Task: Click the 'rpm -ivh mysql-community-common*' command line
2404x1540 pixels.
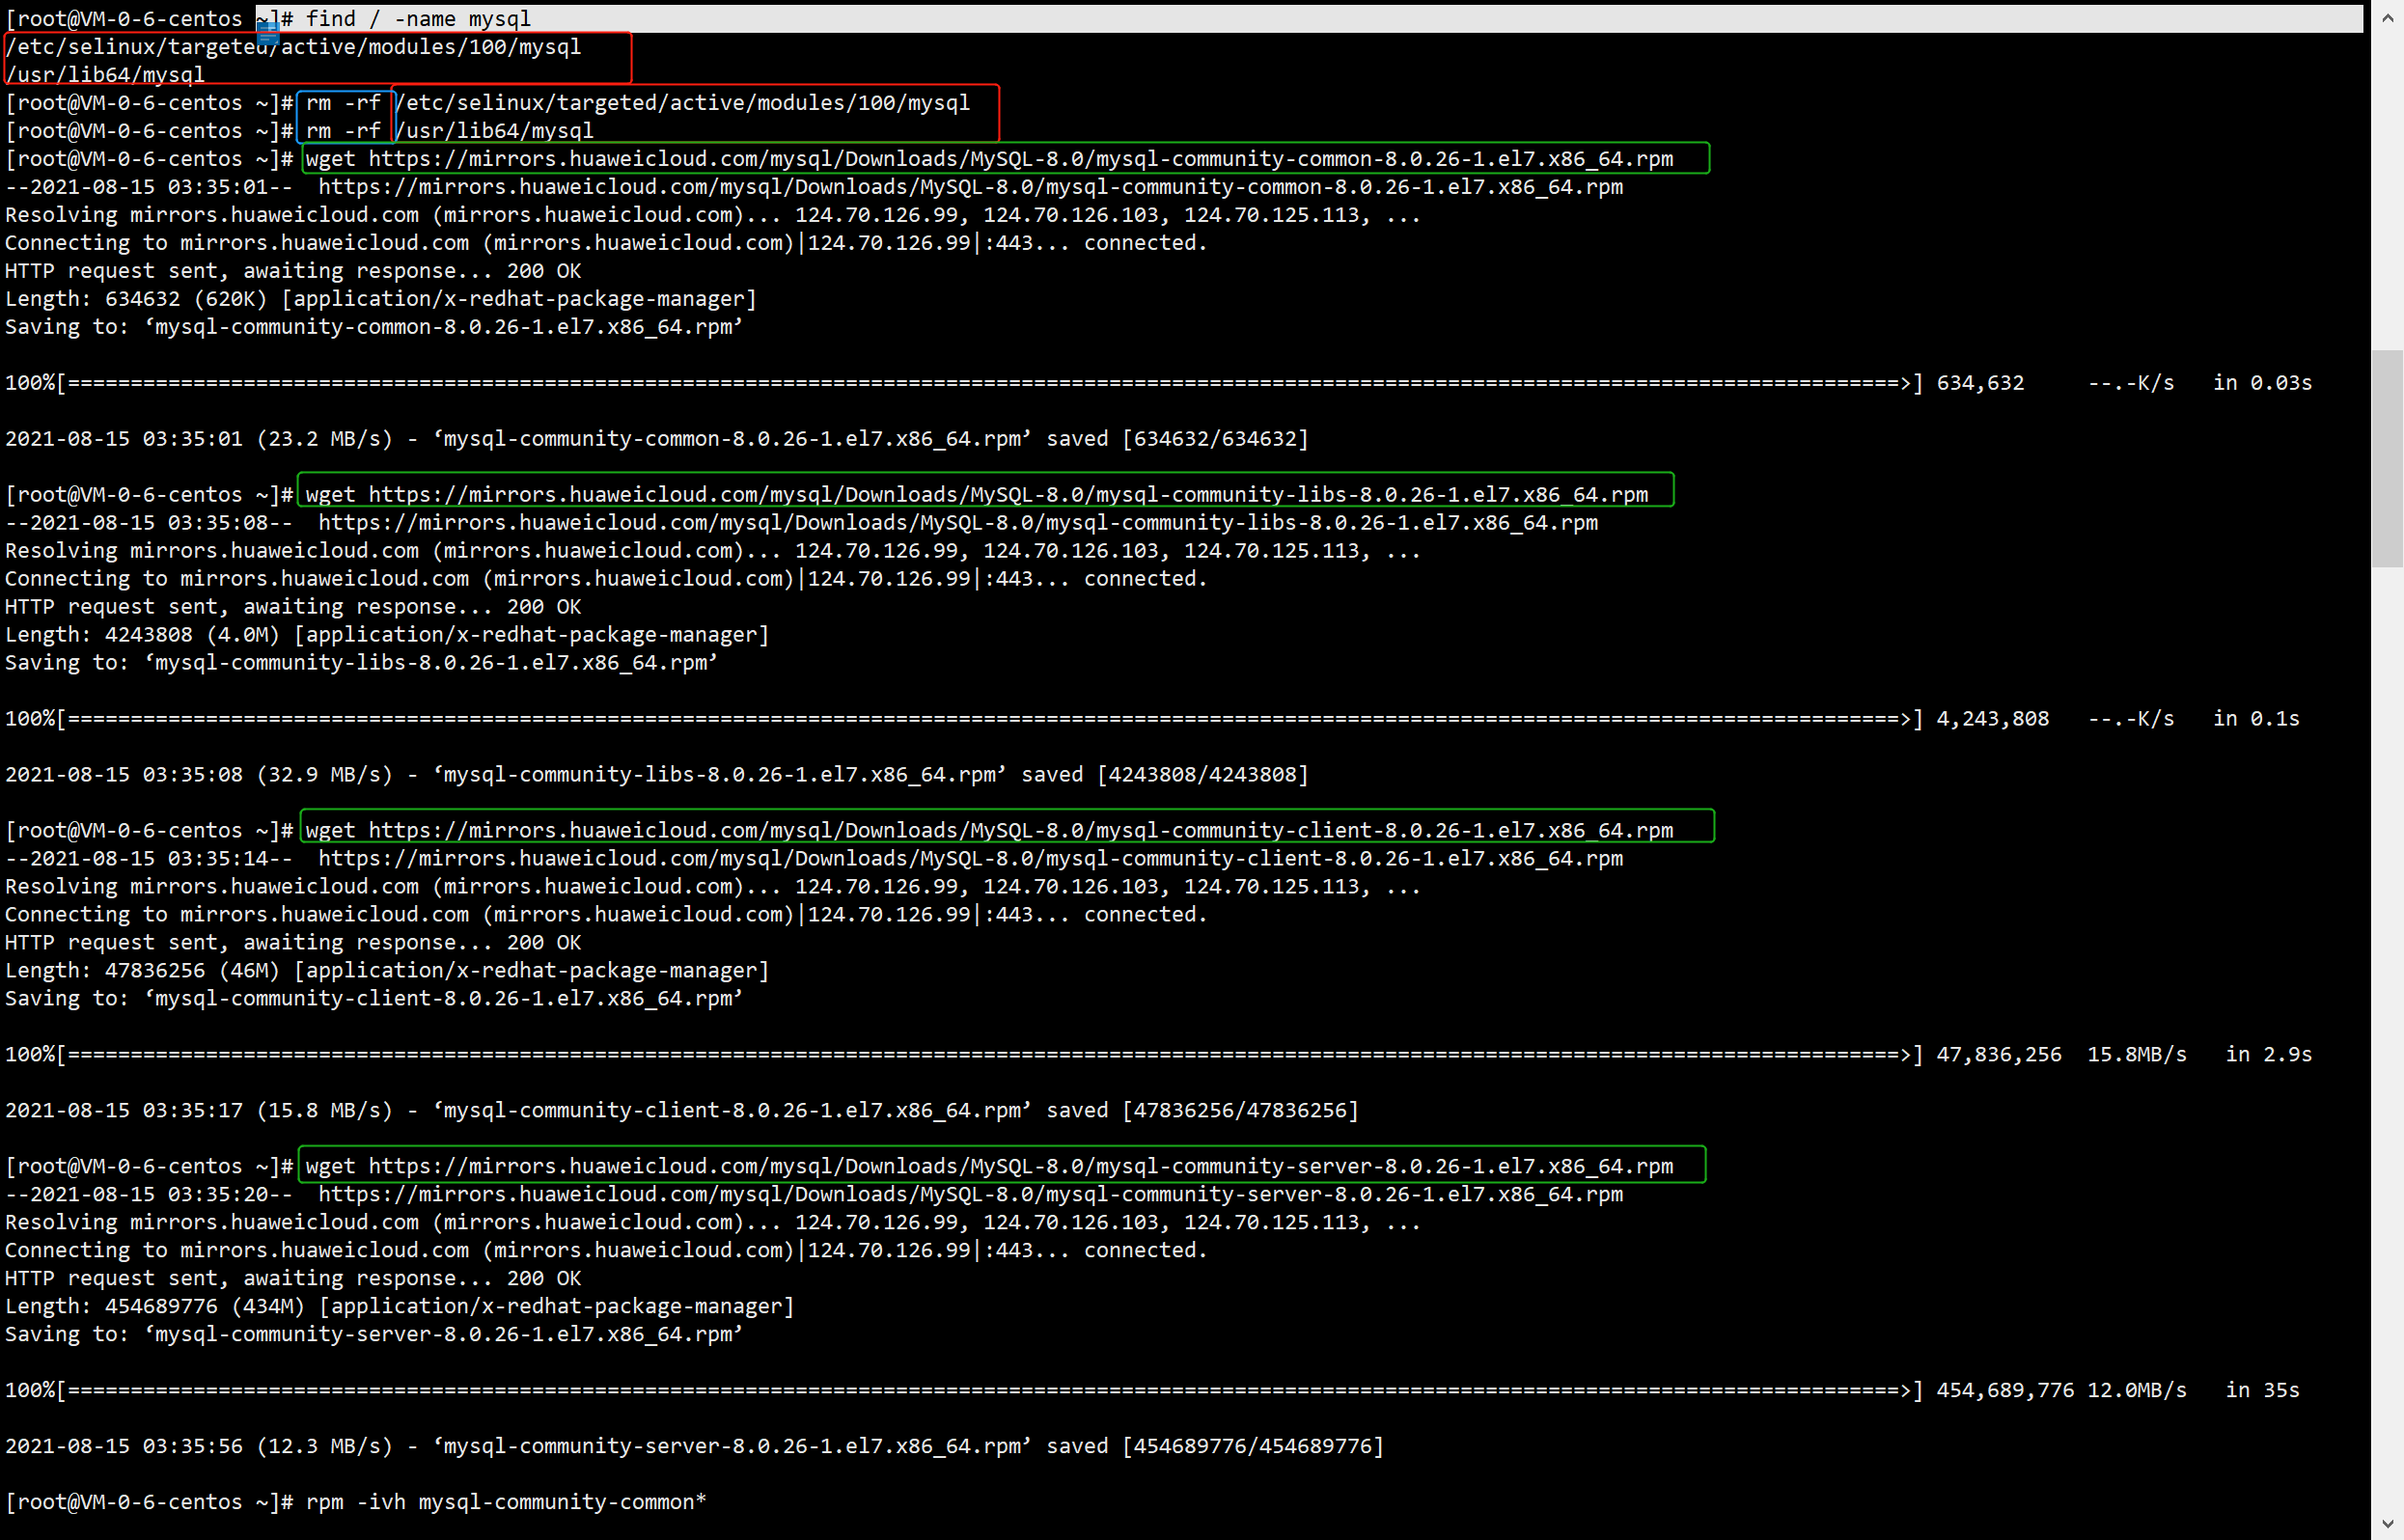Action: coord(505,1503)
